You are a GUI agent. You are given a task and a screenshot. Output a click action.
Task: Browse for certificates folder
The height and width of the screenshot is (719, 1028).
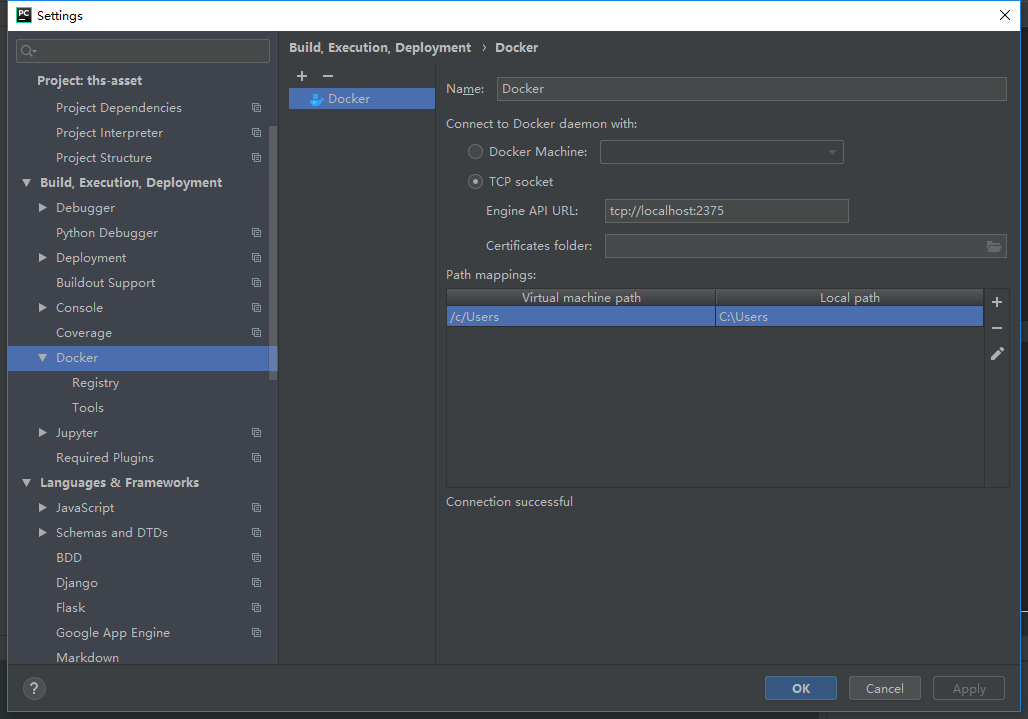994,246
